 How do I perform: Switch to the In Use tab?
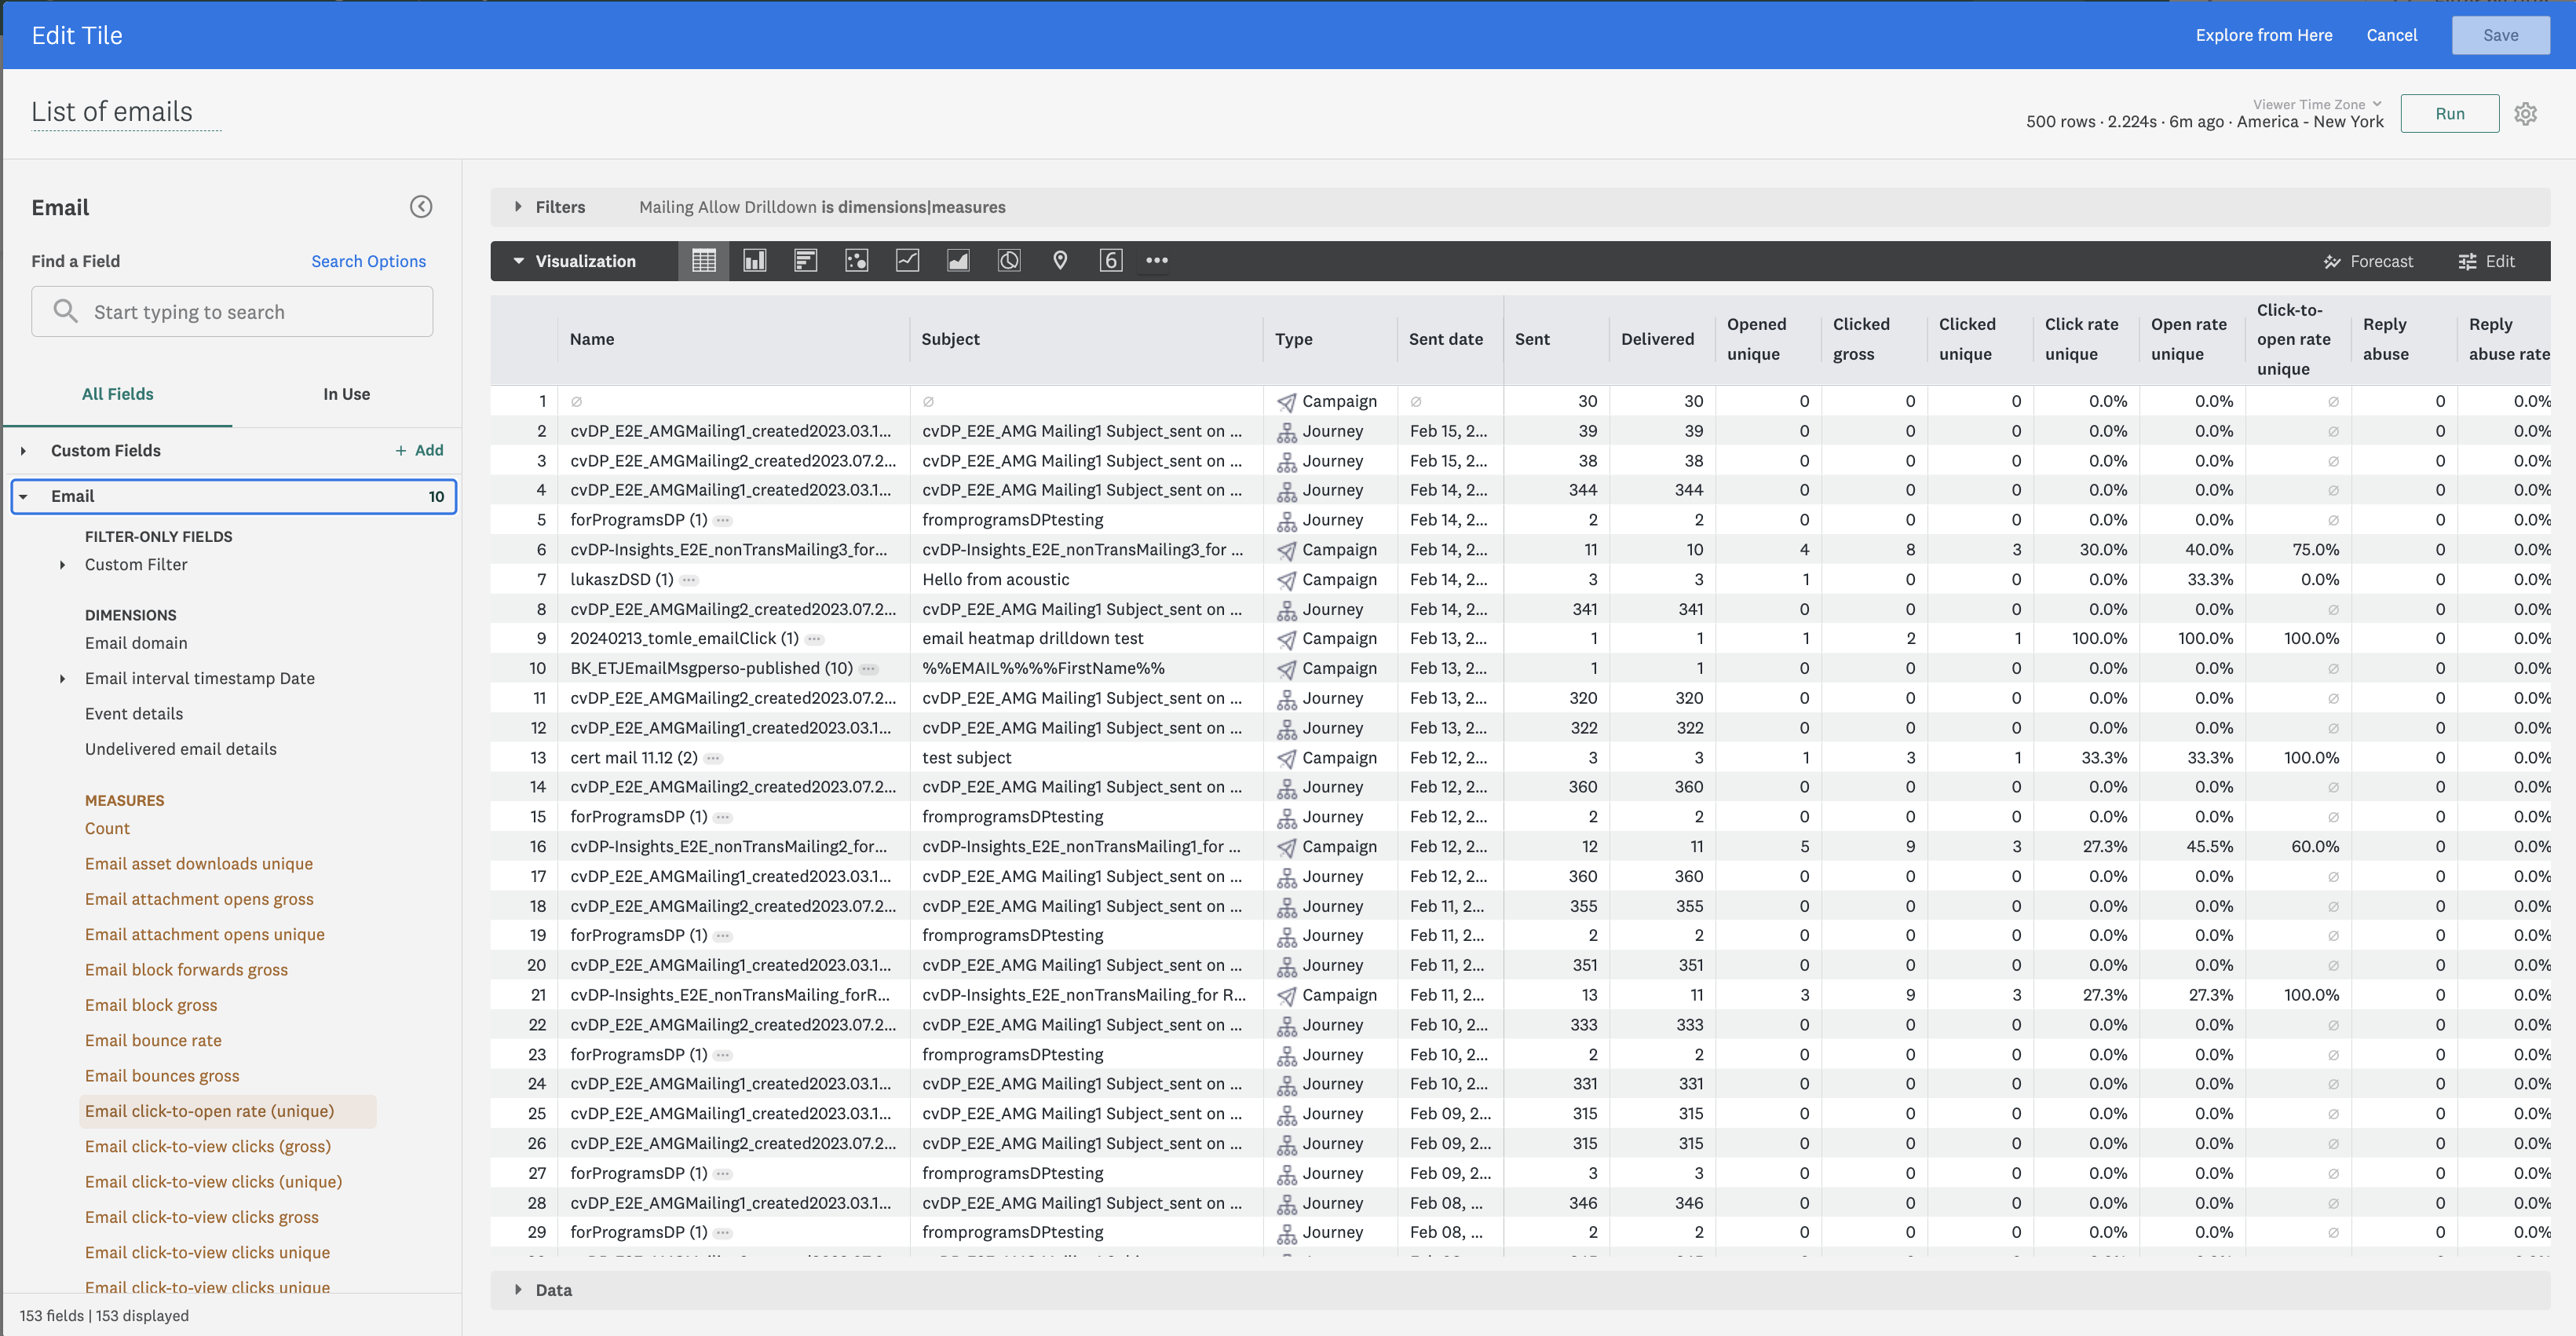[346, 393]
